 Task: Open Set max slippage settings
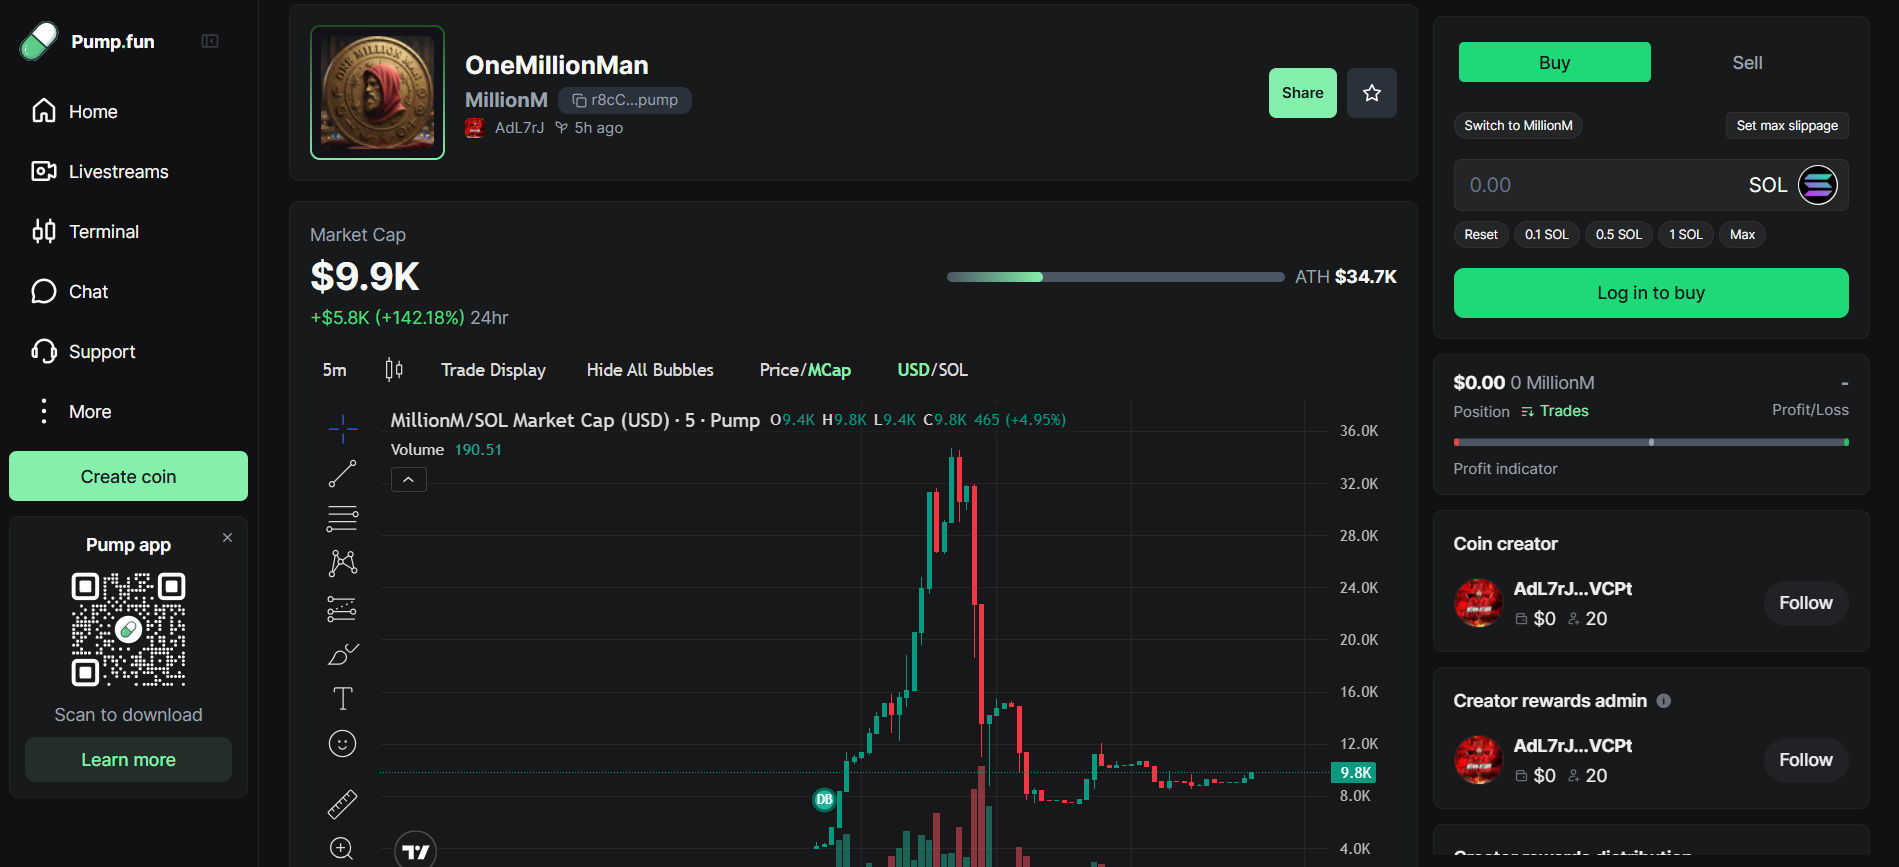coord(1787,125)
